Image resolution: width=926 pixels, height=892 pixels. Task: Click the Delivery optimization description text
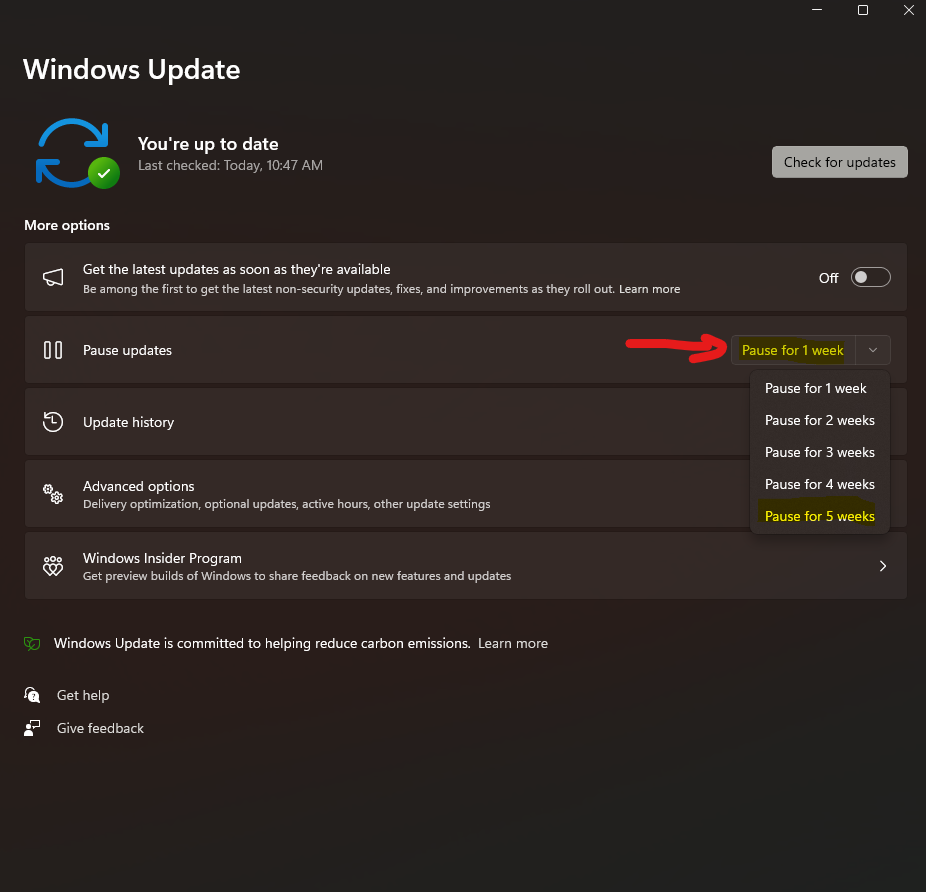[286, 504]
